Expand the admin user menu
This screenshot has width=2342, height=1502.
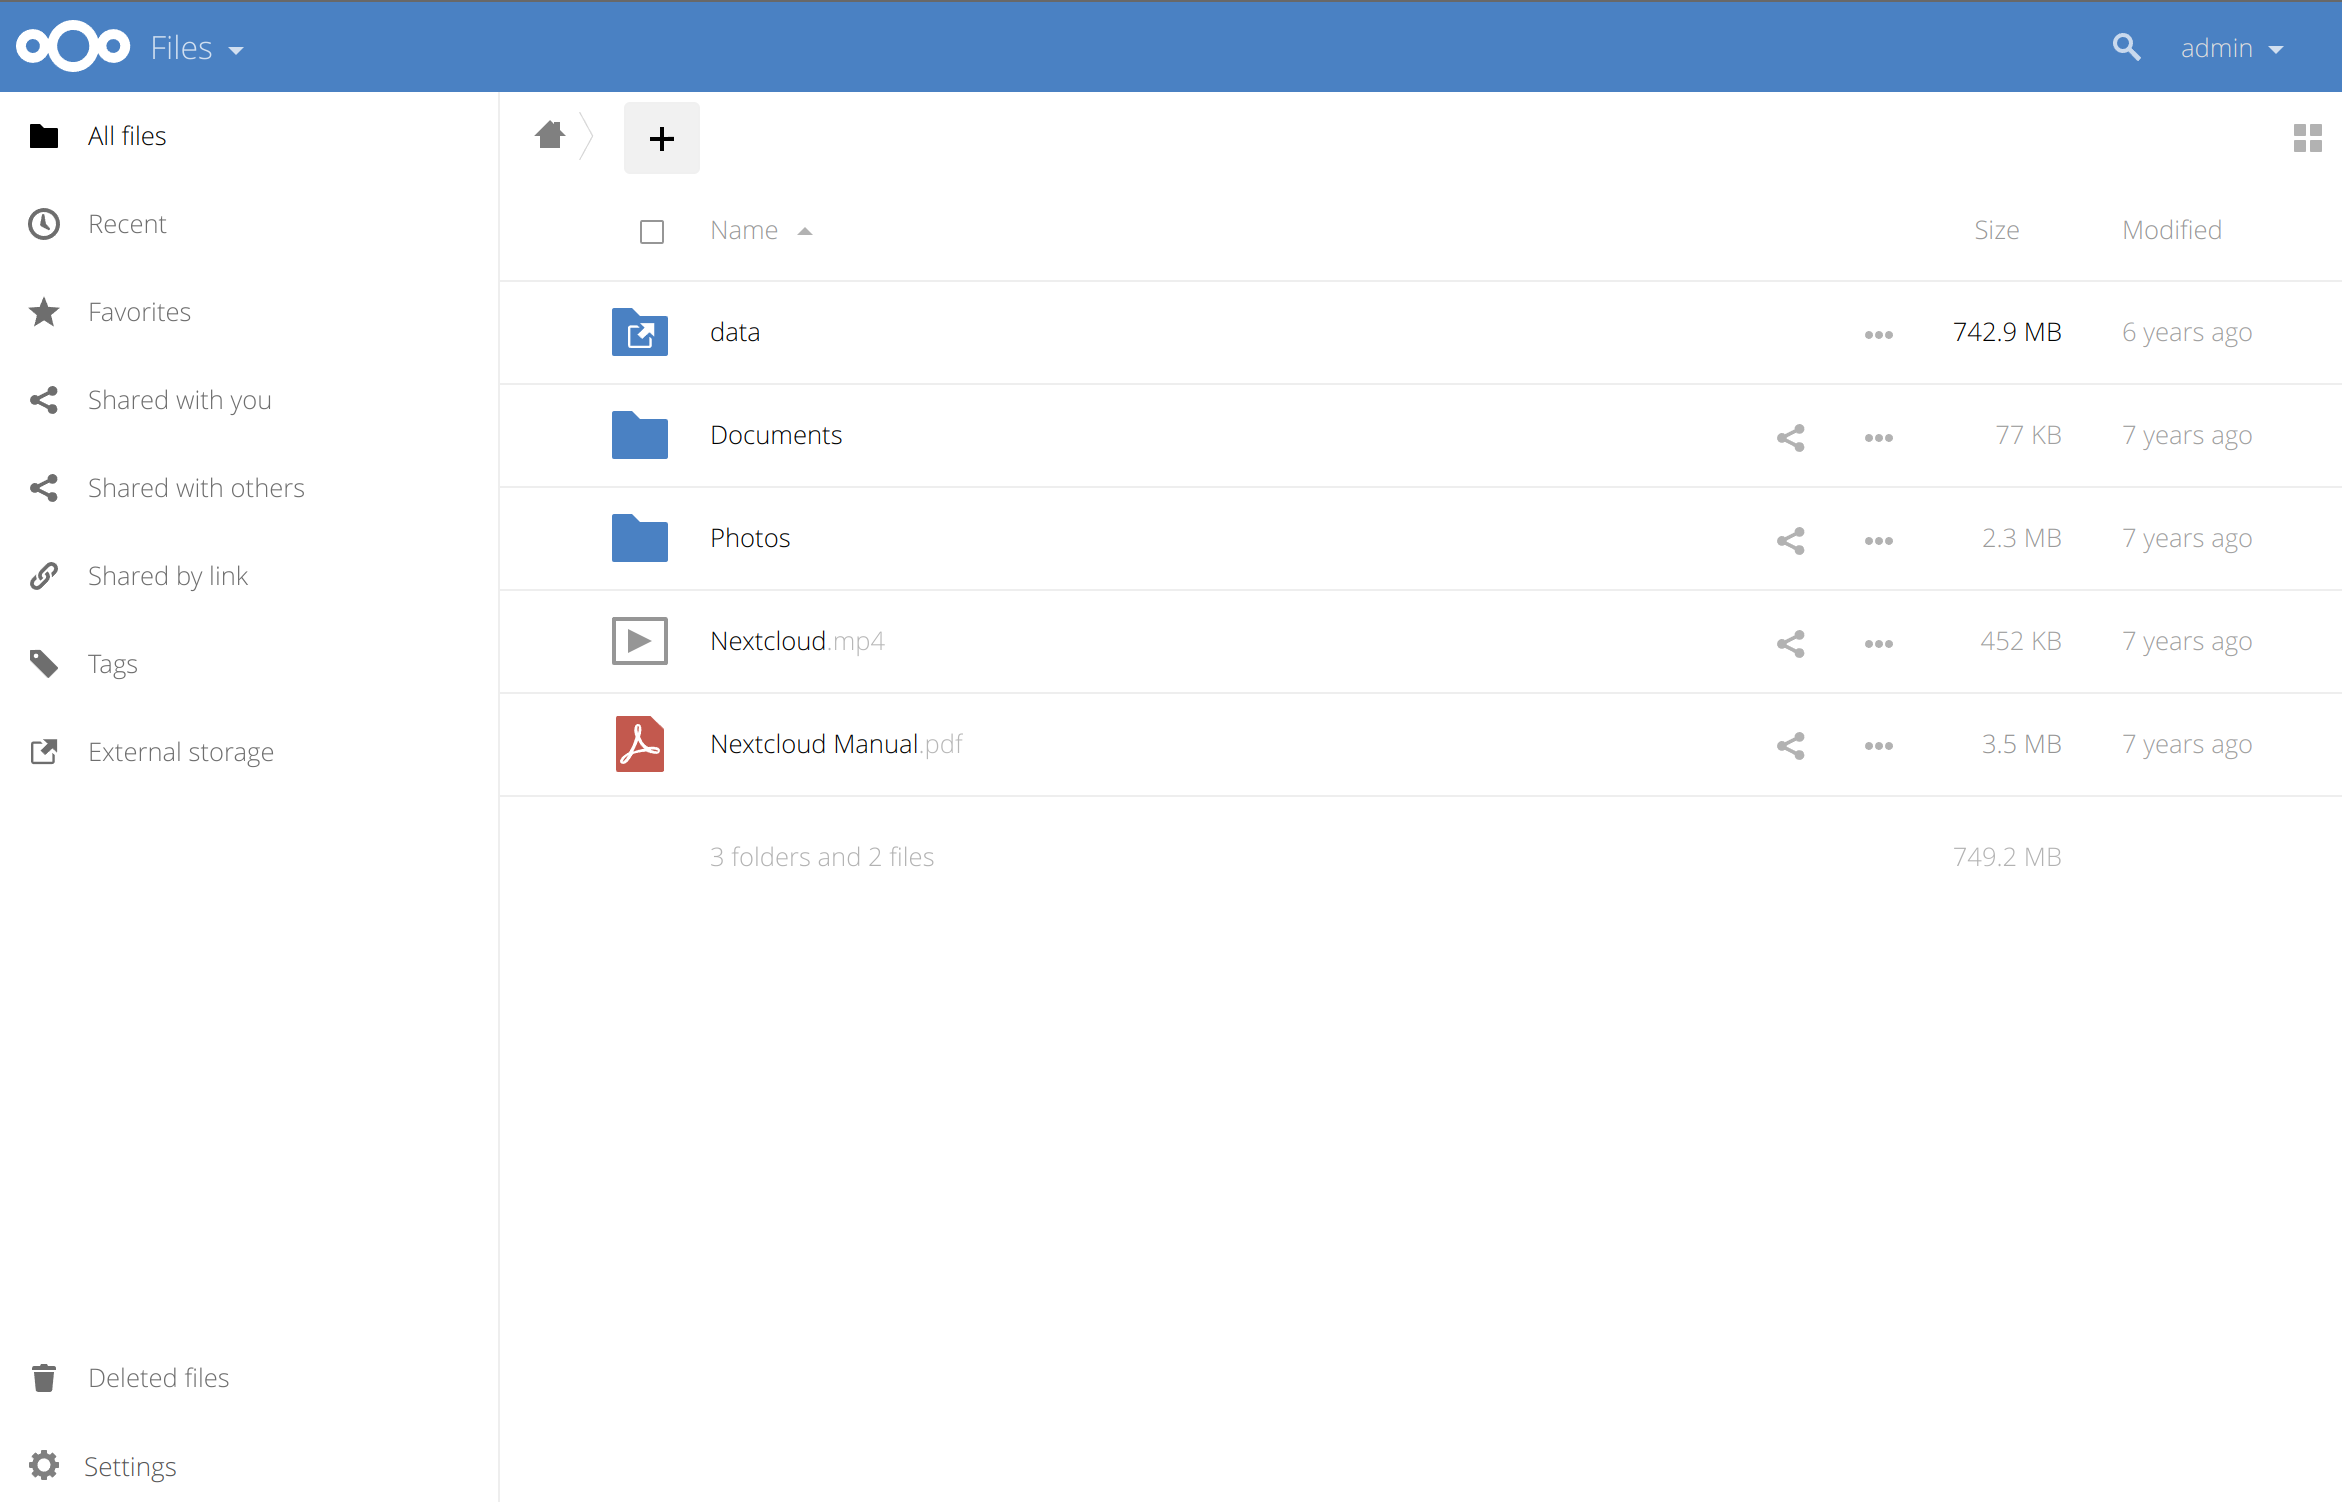pos(2232,48)
